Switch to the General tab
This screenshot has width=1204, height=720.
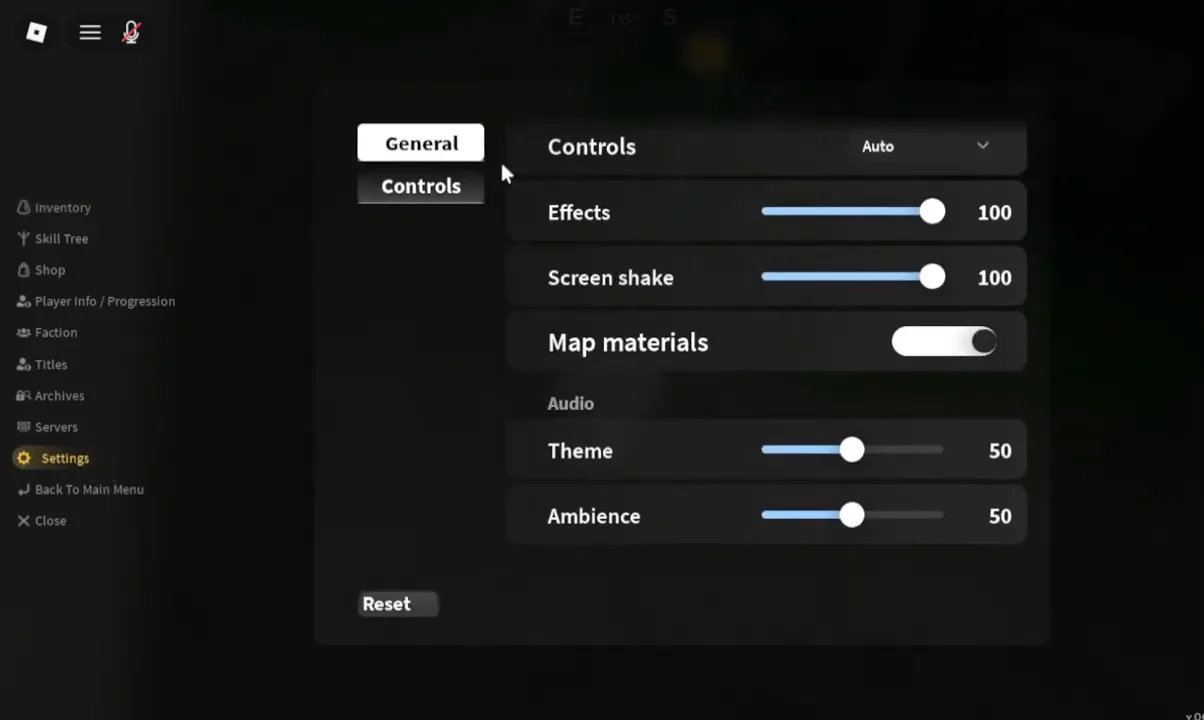click(x=421, y=143)
